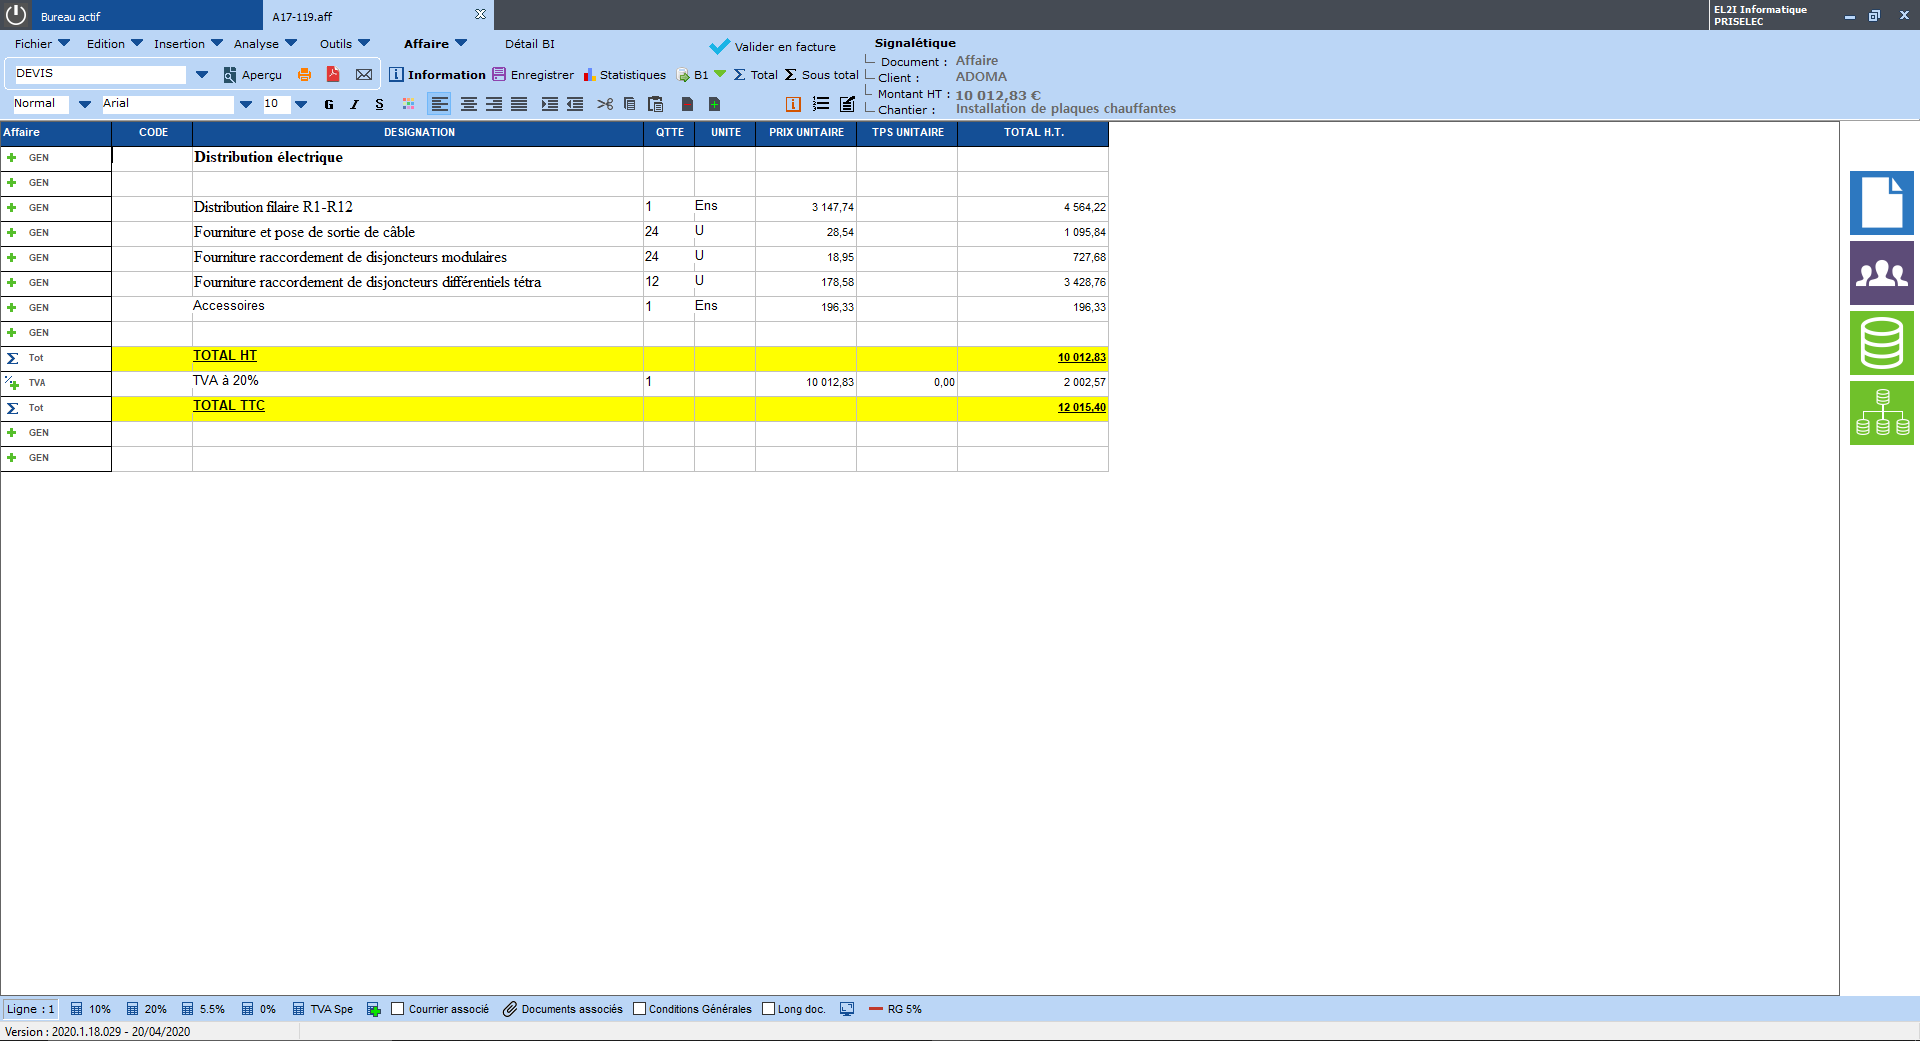Select the cell Distribution filaire R1-R12
This screenshot has height=1041, width=1920.
[417, 208]
